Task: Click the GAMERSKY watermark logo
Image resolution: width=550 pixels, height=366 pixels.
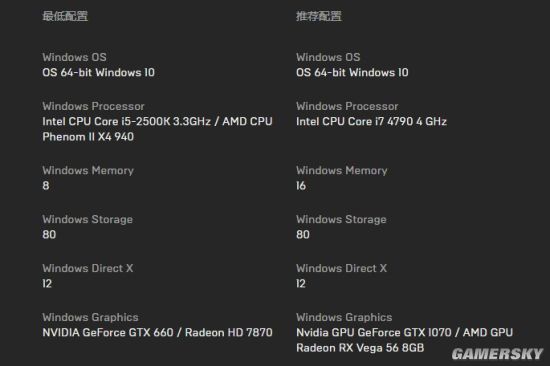Action: pos(497,354)
